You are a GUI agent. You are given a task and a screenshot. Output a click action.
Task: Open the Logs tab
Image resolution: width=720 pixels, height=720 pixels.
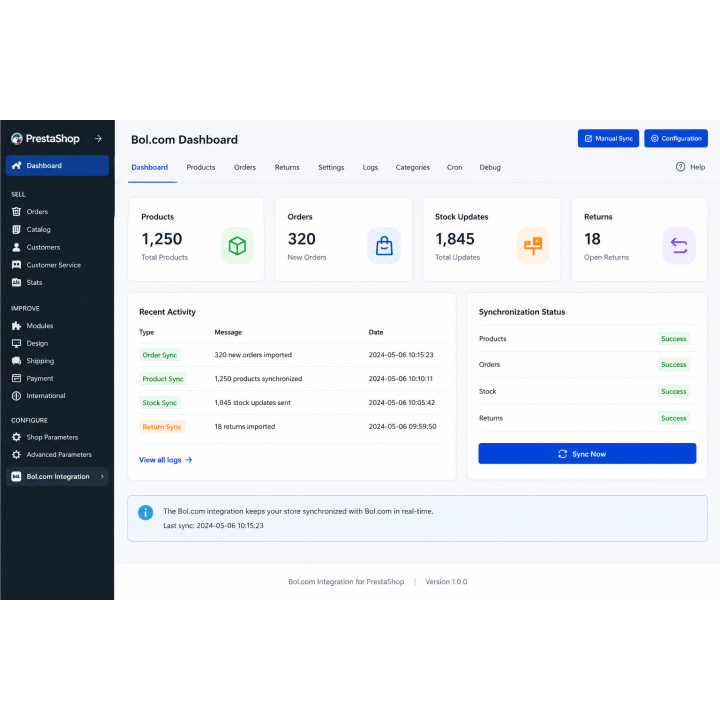pos(370,168)
